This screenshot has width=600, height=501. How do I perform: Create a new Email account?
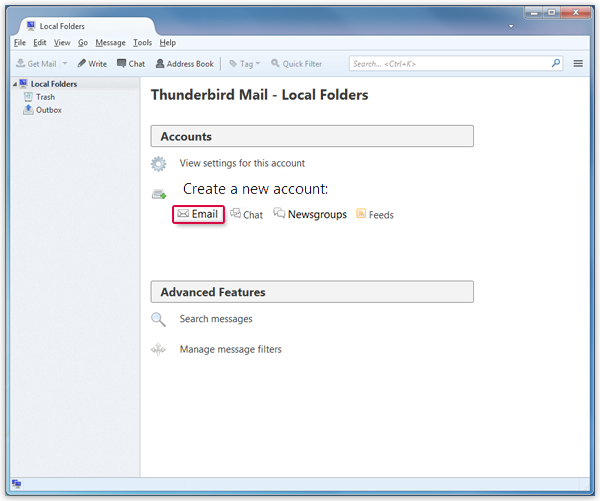click(x=198, y=214)
